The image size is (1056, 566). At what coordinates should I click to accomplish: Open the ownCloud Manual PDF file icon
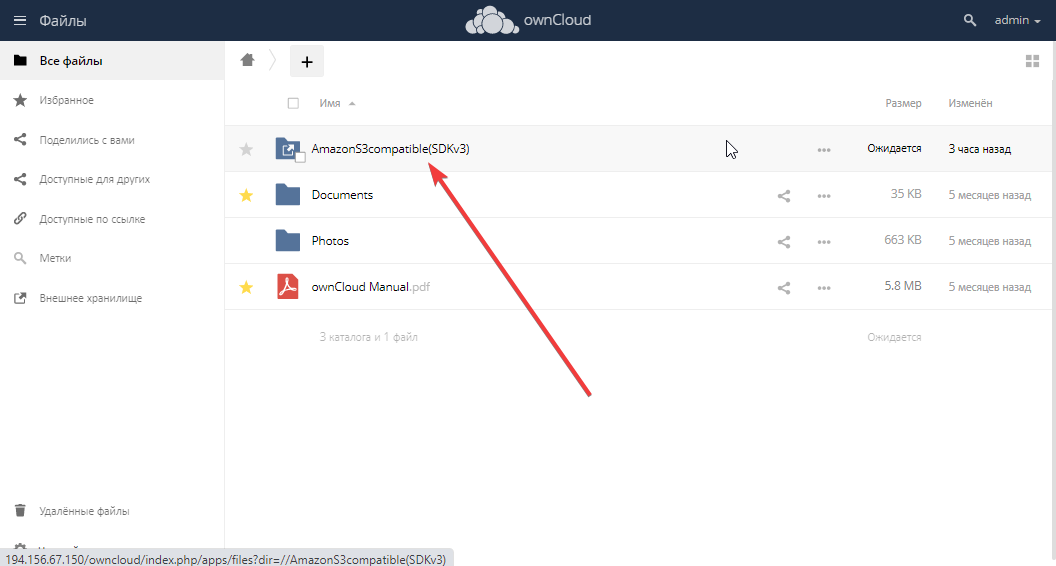287,288
